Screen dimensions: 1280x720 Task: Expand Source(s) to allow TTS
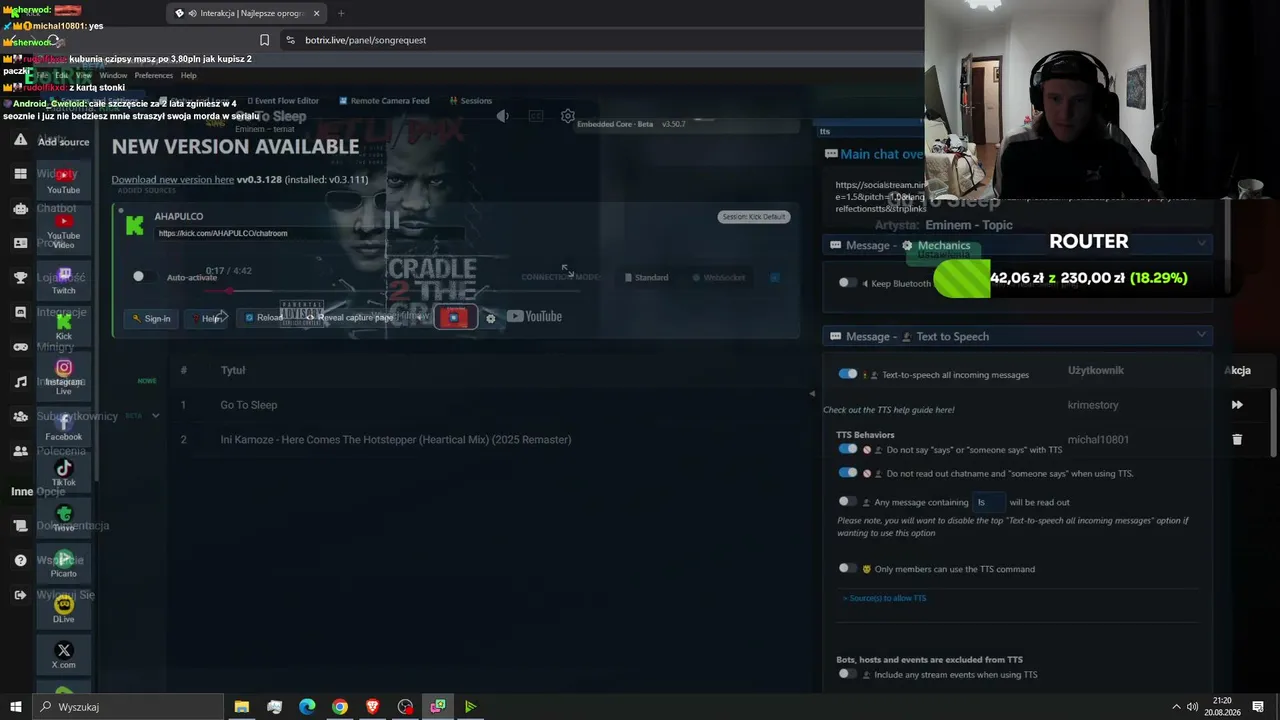(x=884, y=598)
